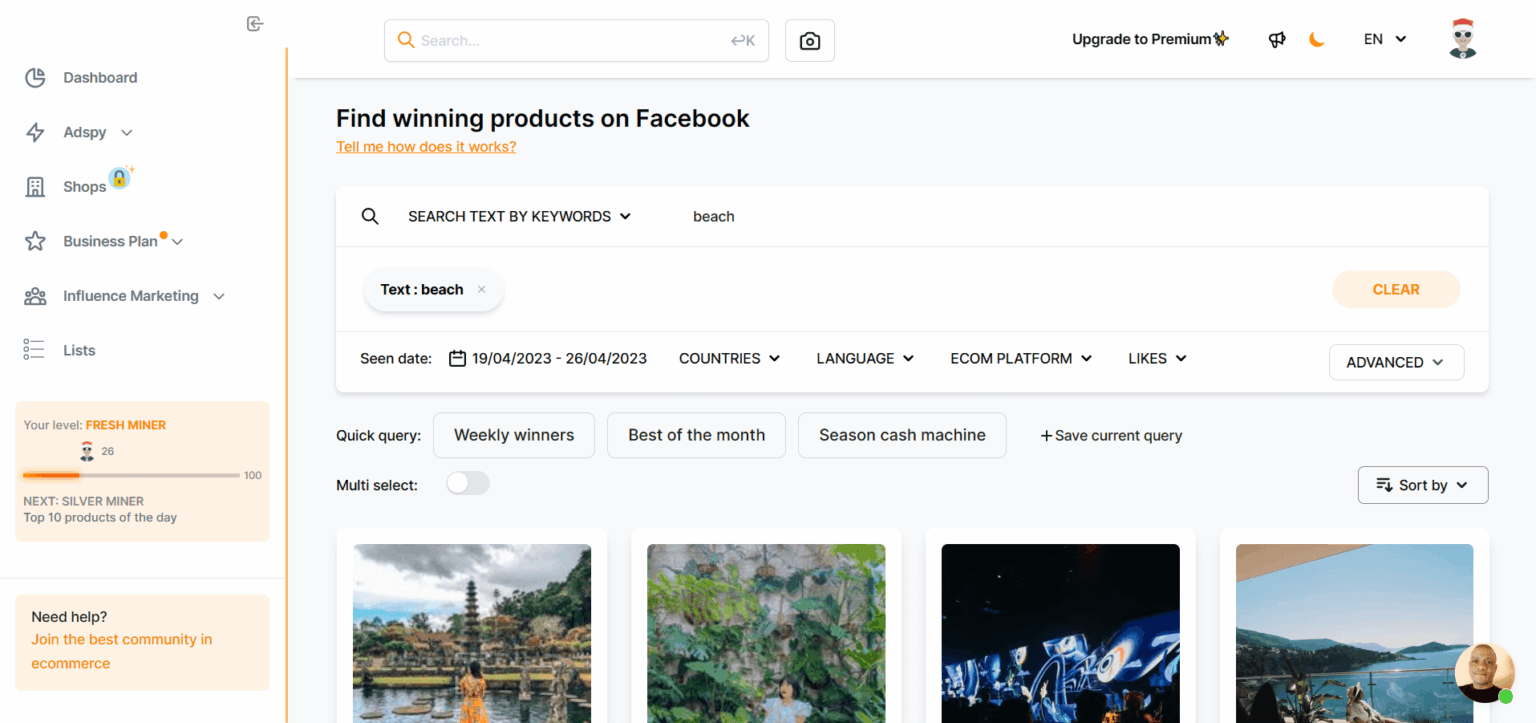Open the Sort by dropdown
1536x723 pixels.
tap(1423, 485)
